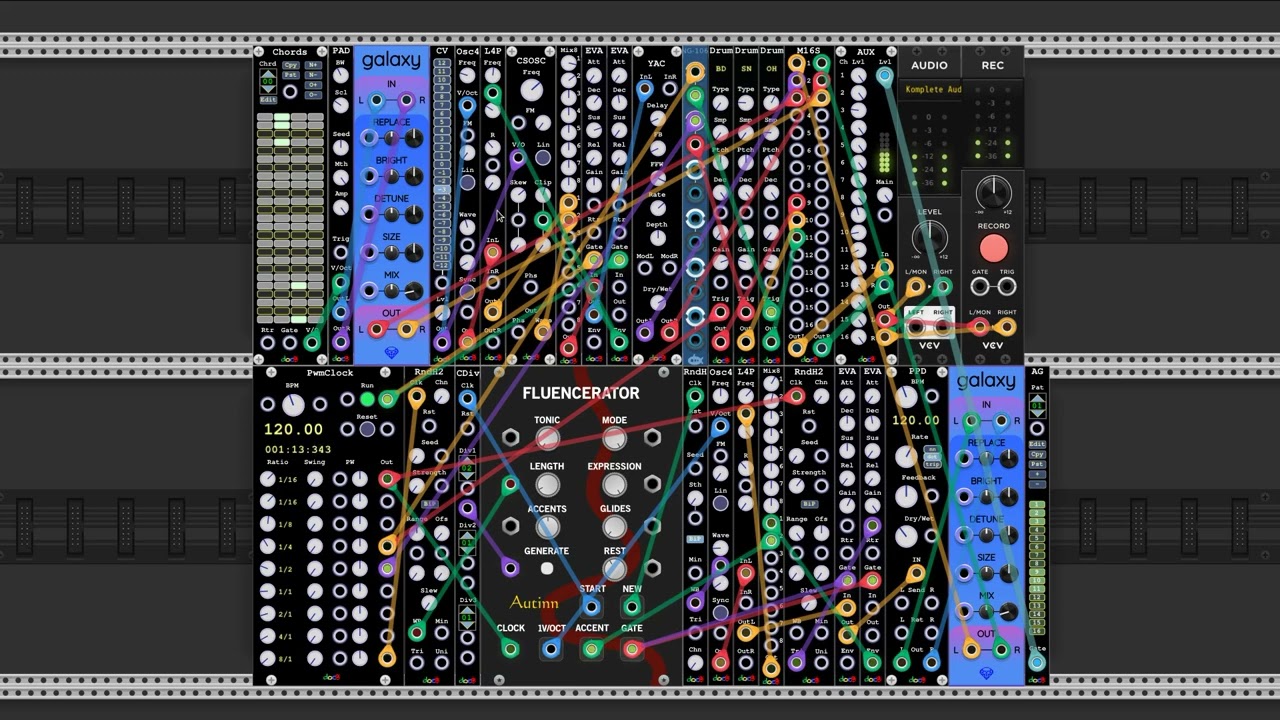Click the REC module TRIG jack
Image resolution: width=1280 pixels, height=720 pixels.
click(x=1006, y=287)
